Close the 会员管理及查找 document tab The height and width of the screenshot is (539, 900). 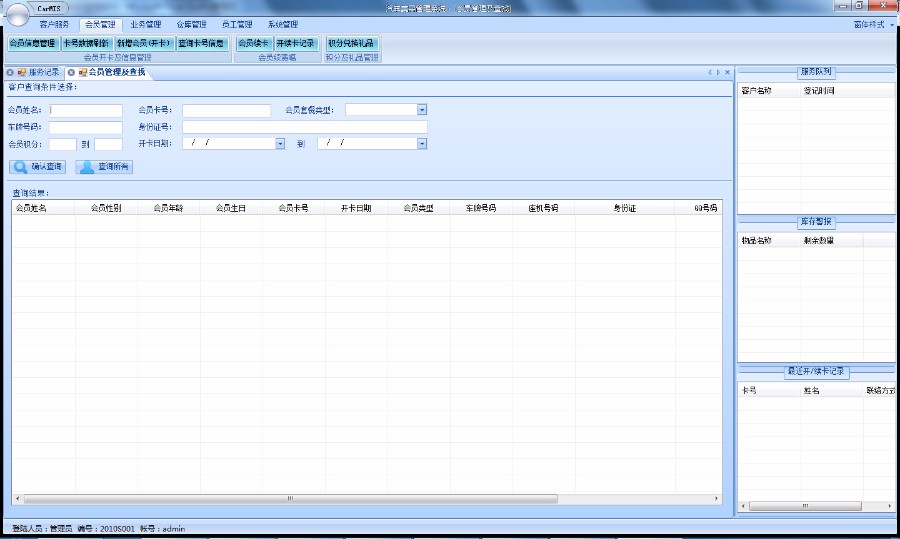(x=71, y=72)
